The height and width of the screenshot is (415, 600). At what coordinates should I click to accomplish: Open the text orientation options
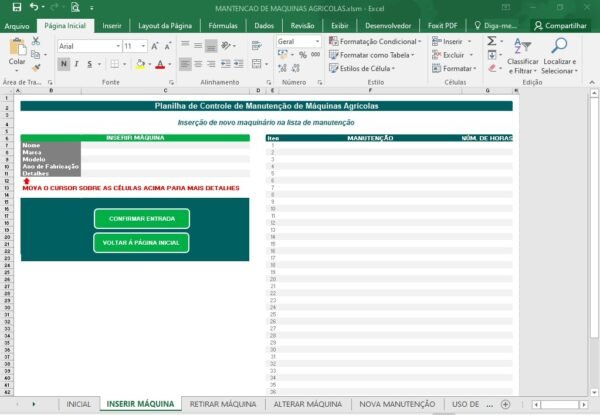pos(226,46)
